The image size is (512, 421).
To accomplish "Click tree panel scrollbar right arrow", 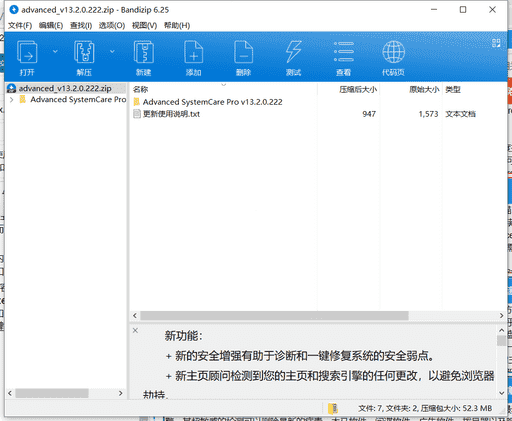I will 121,393.
